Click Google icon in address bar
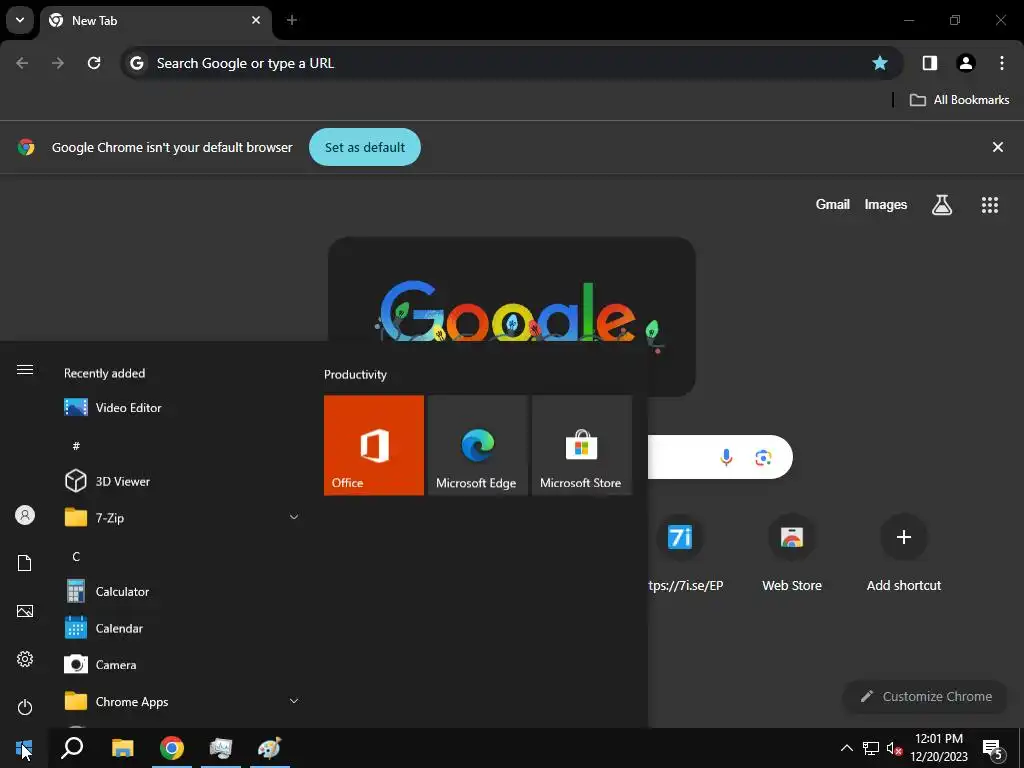 pos(136,63)
